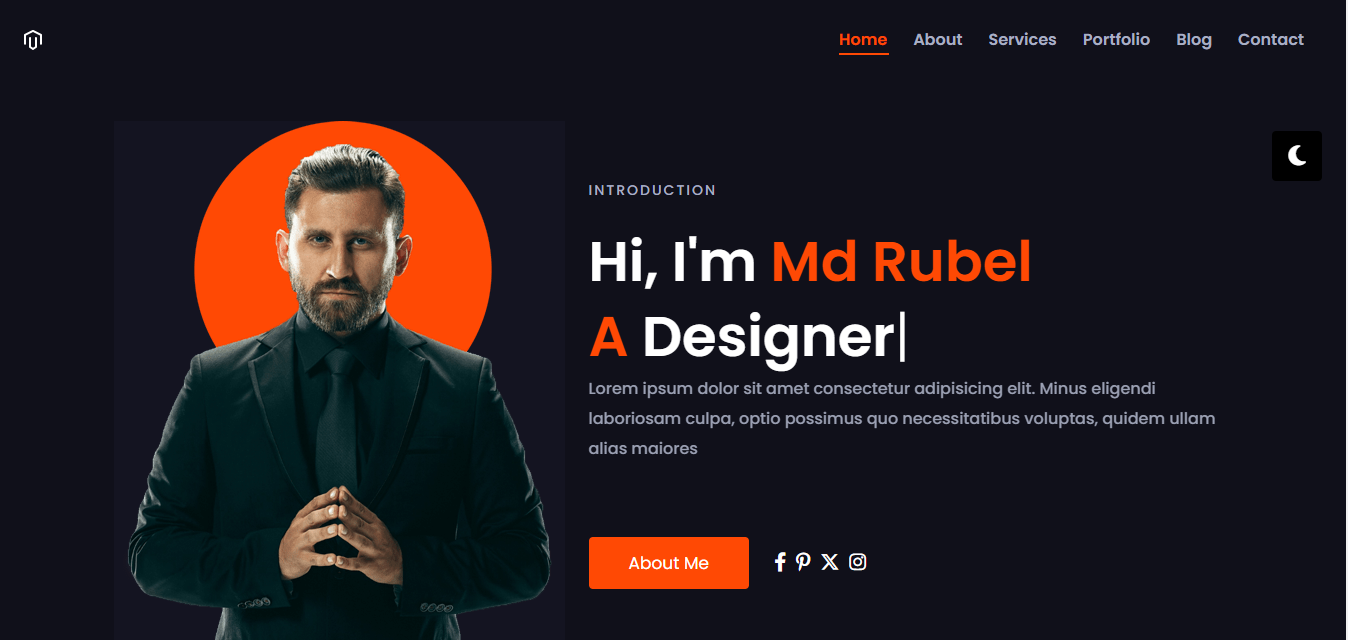Navigate to Services section
This screenshot has height=640, width=1348.
(x=1022, y=40)
